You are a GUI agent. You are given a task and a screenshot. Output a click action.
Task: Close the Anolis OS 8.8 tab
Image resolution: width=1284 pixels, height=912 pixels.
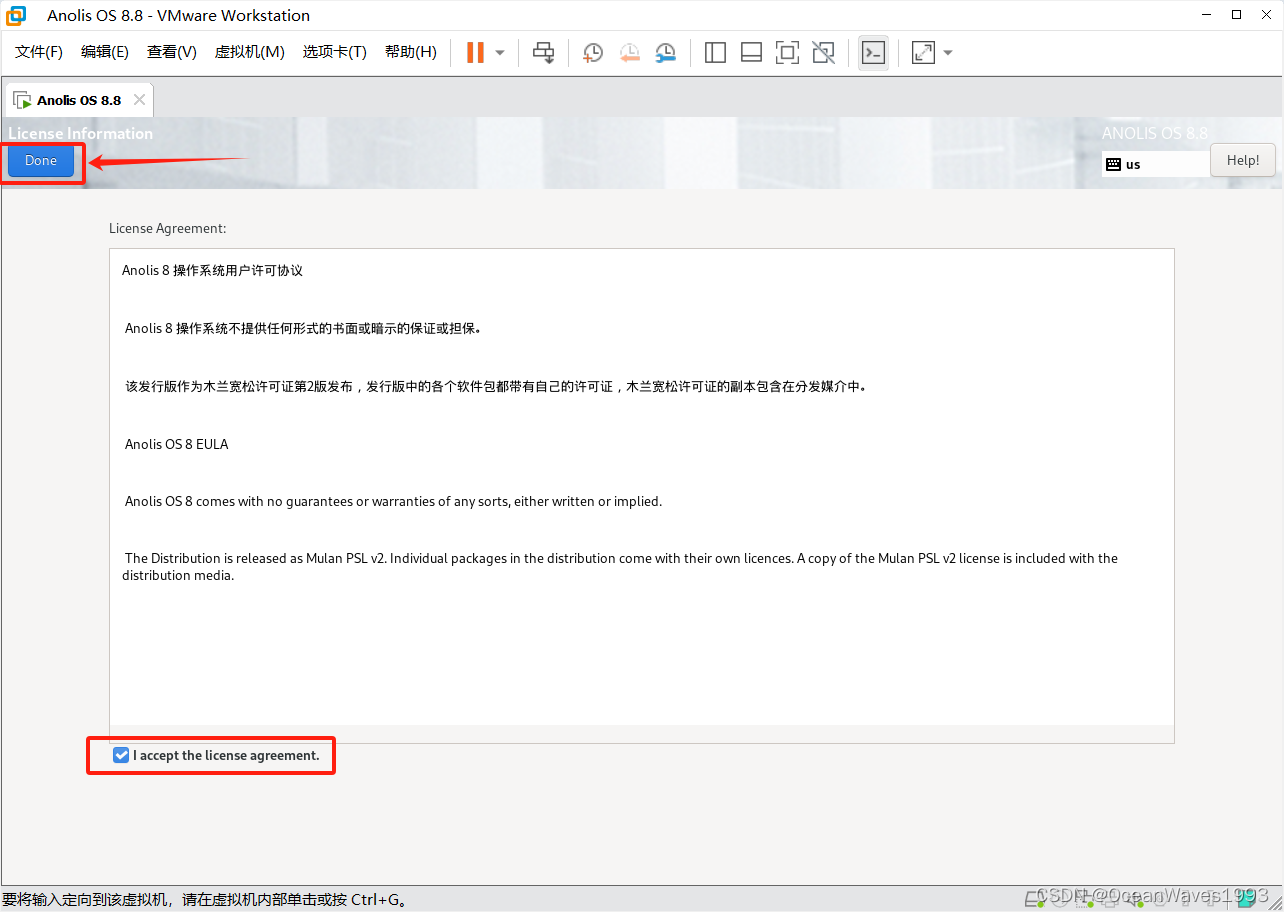pyautogui.click(x=140, y=100)
